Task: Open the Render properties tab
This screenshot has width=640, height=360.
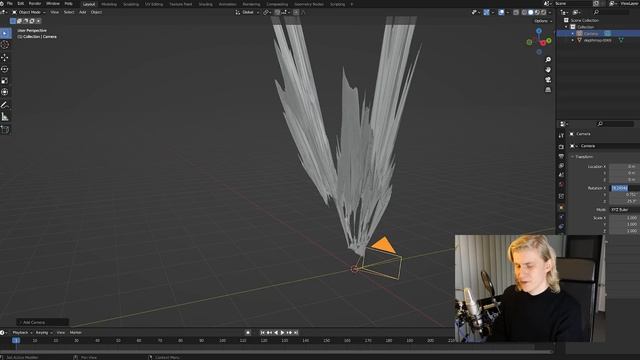Action: (561, 146)
